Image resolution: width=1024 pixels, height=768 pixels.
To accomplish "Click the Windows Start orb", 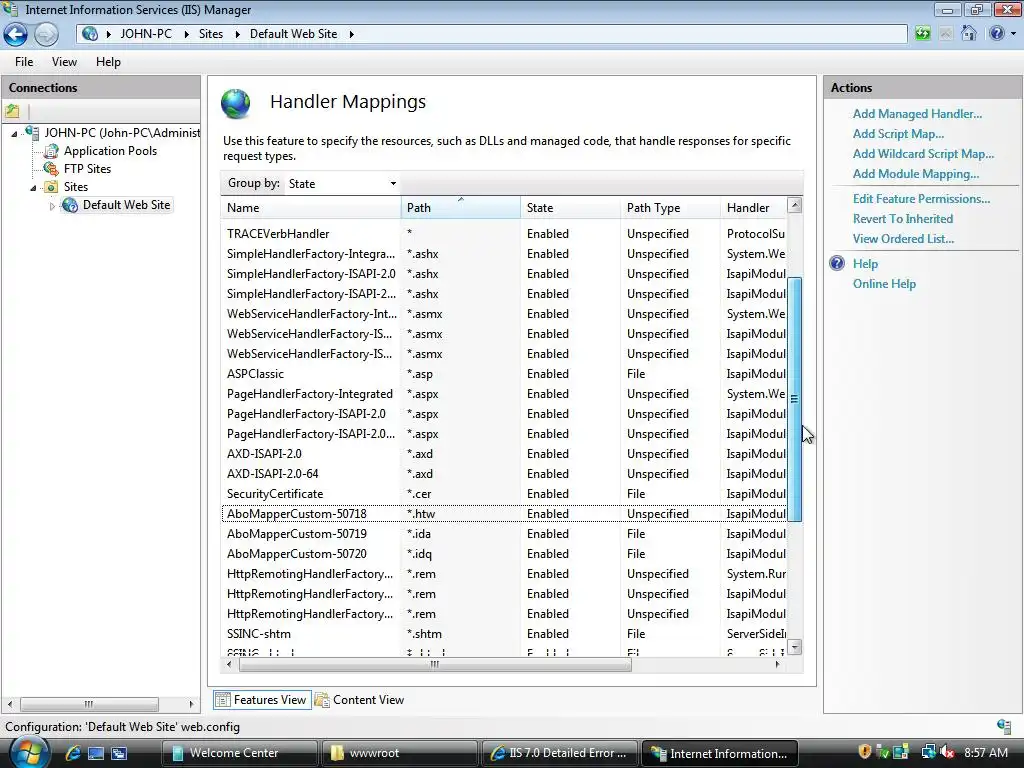I will [29, 752].
